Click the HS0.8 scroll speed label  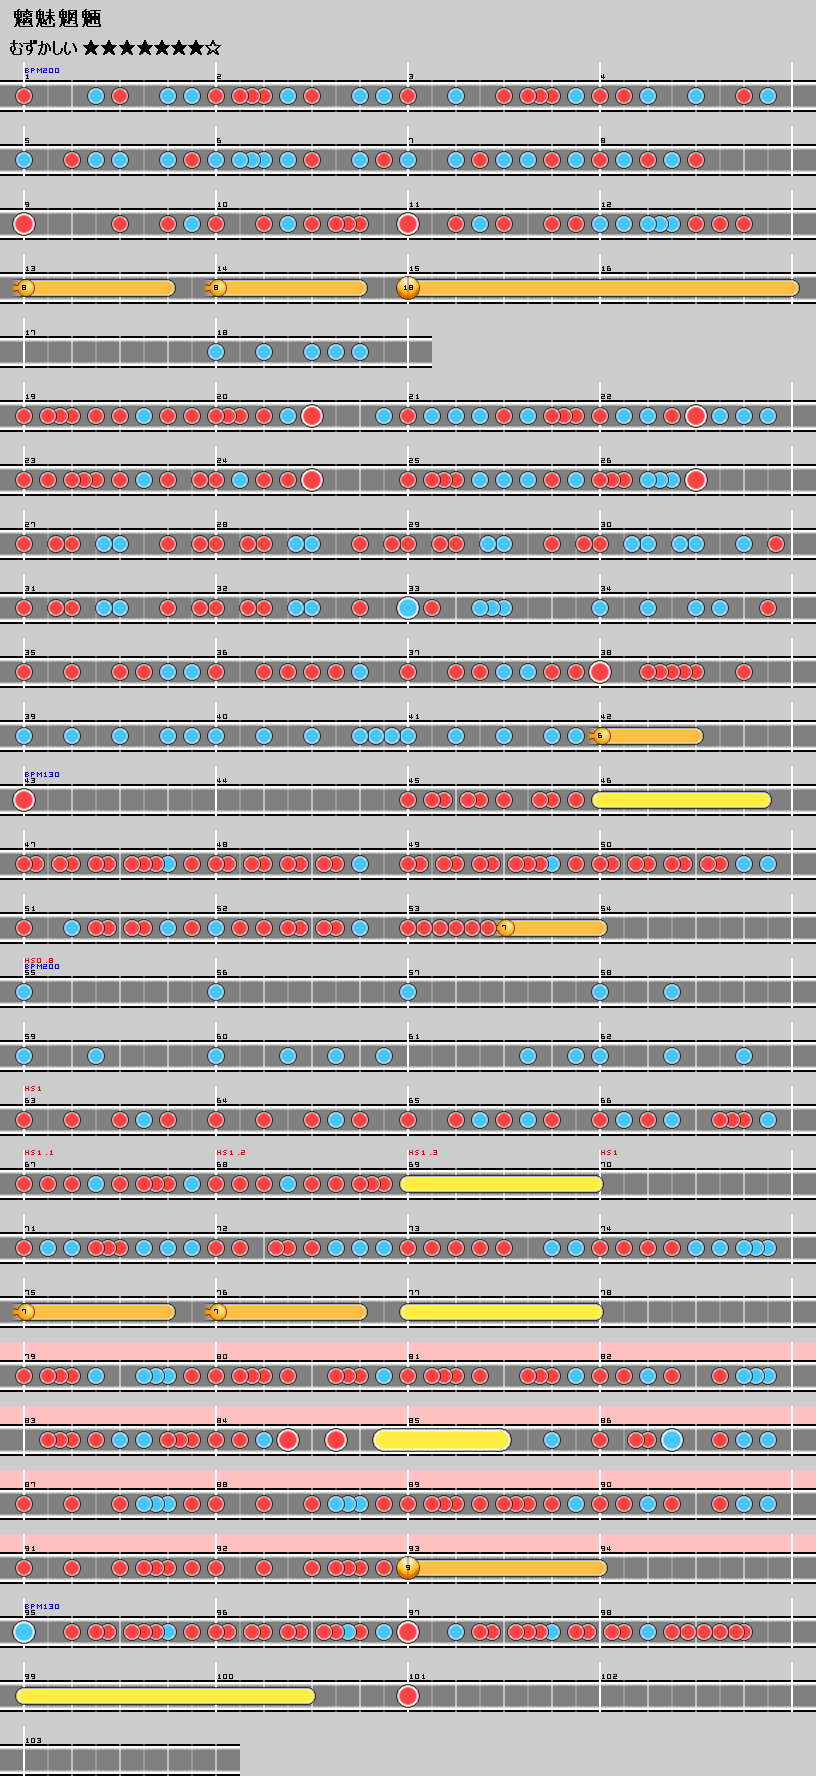pos(40,960)
